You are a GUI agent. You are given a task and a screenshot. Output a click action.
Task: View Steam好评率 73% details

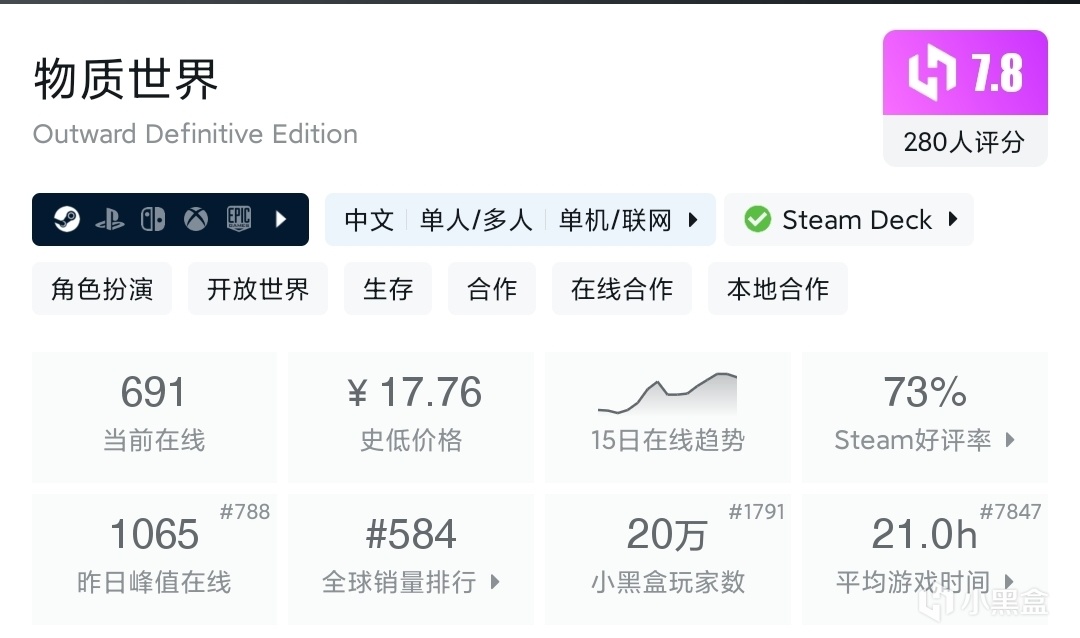pos(925,416)
